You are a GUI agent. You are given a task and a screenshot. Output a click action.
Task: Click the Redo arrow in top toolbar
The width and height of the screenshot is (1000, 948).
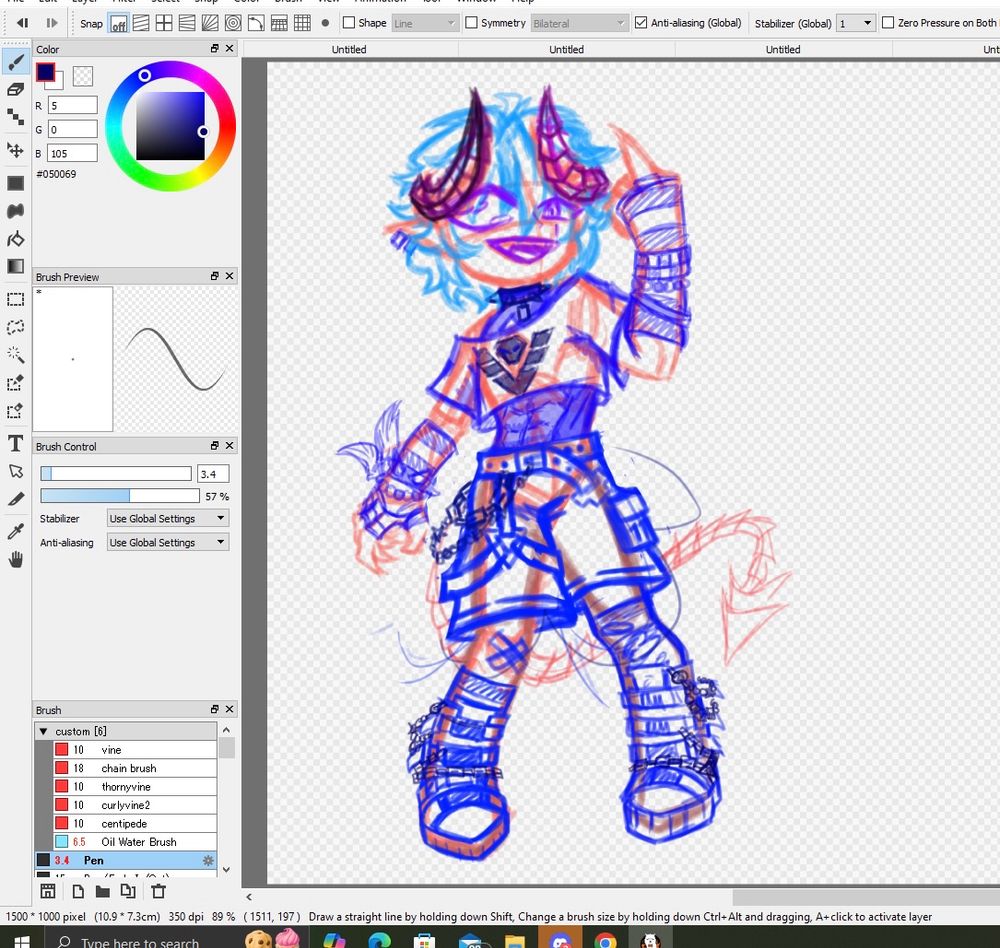pyautogui.click(x=52, y=23)
